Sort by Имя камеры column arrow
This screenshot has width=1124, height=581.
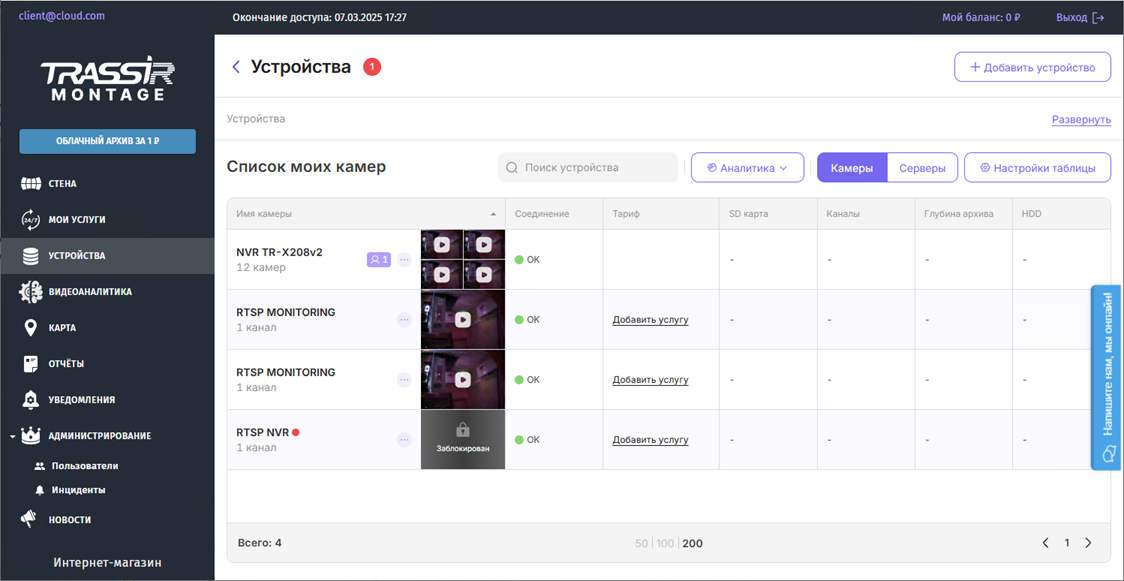(x=493, y=215)
